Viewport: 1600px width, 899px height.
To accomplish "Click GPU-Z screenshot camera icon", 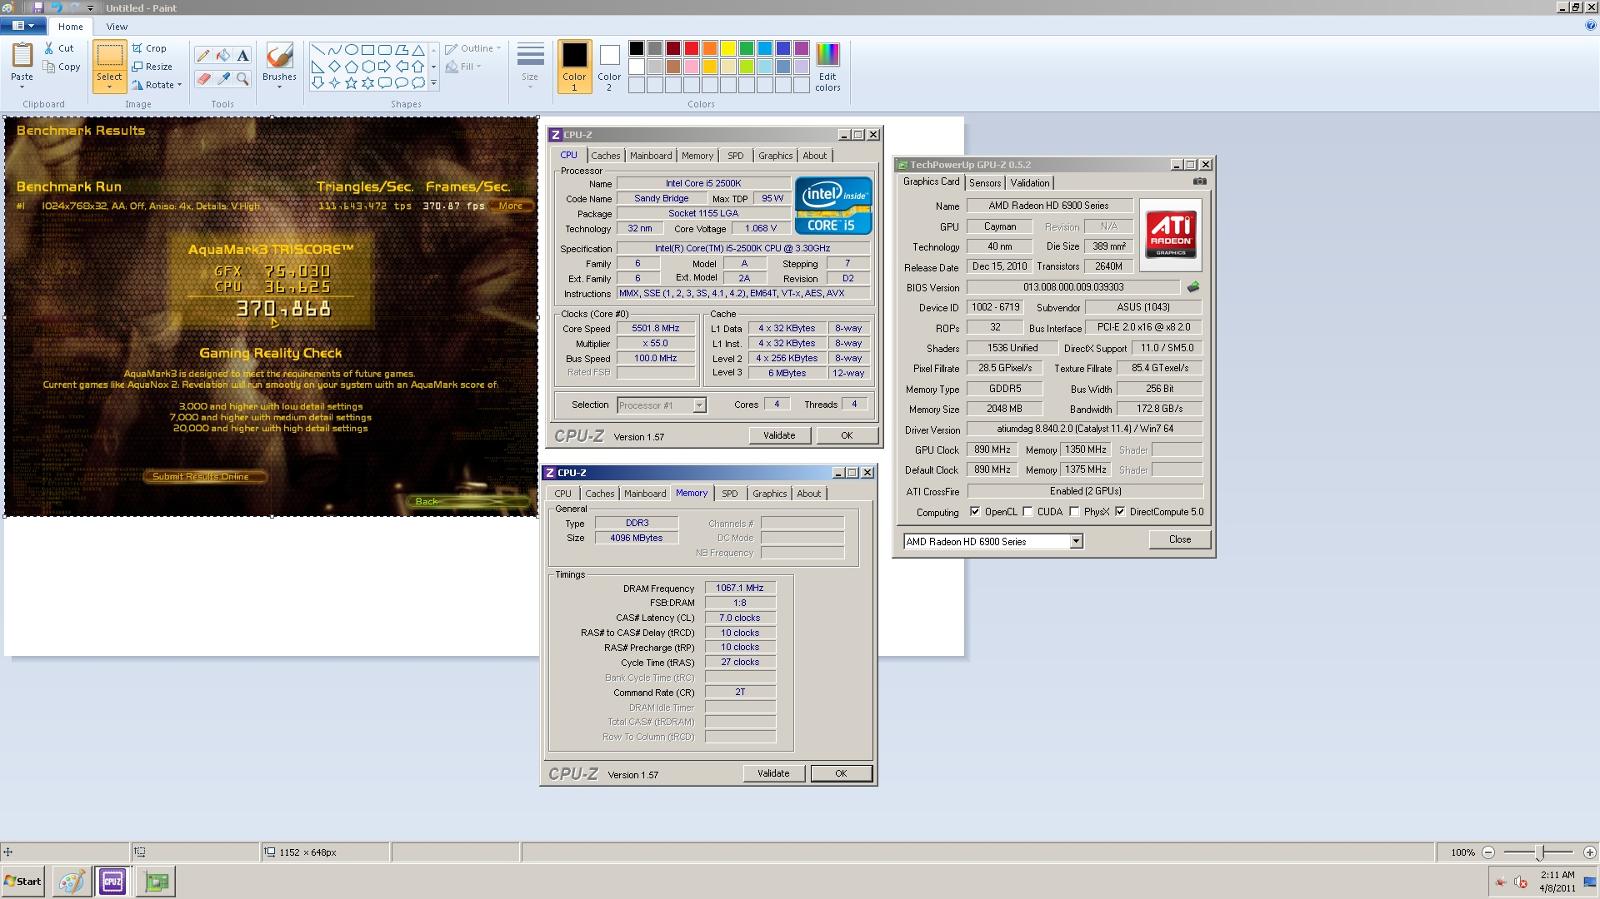I will (x=1200, y=182).
